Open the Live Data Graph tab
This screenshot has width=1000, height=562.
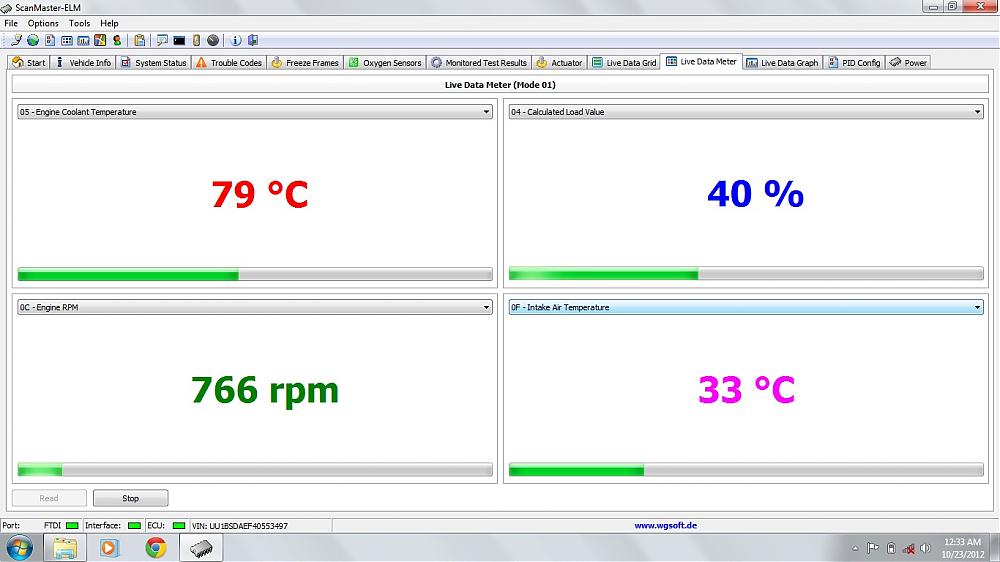pyautogui.click(x=782, y=63)
